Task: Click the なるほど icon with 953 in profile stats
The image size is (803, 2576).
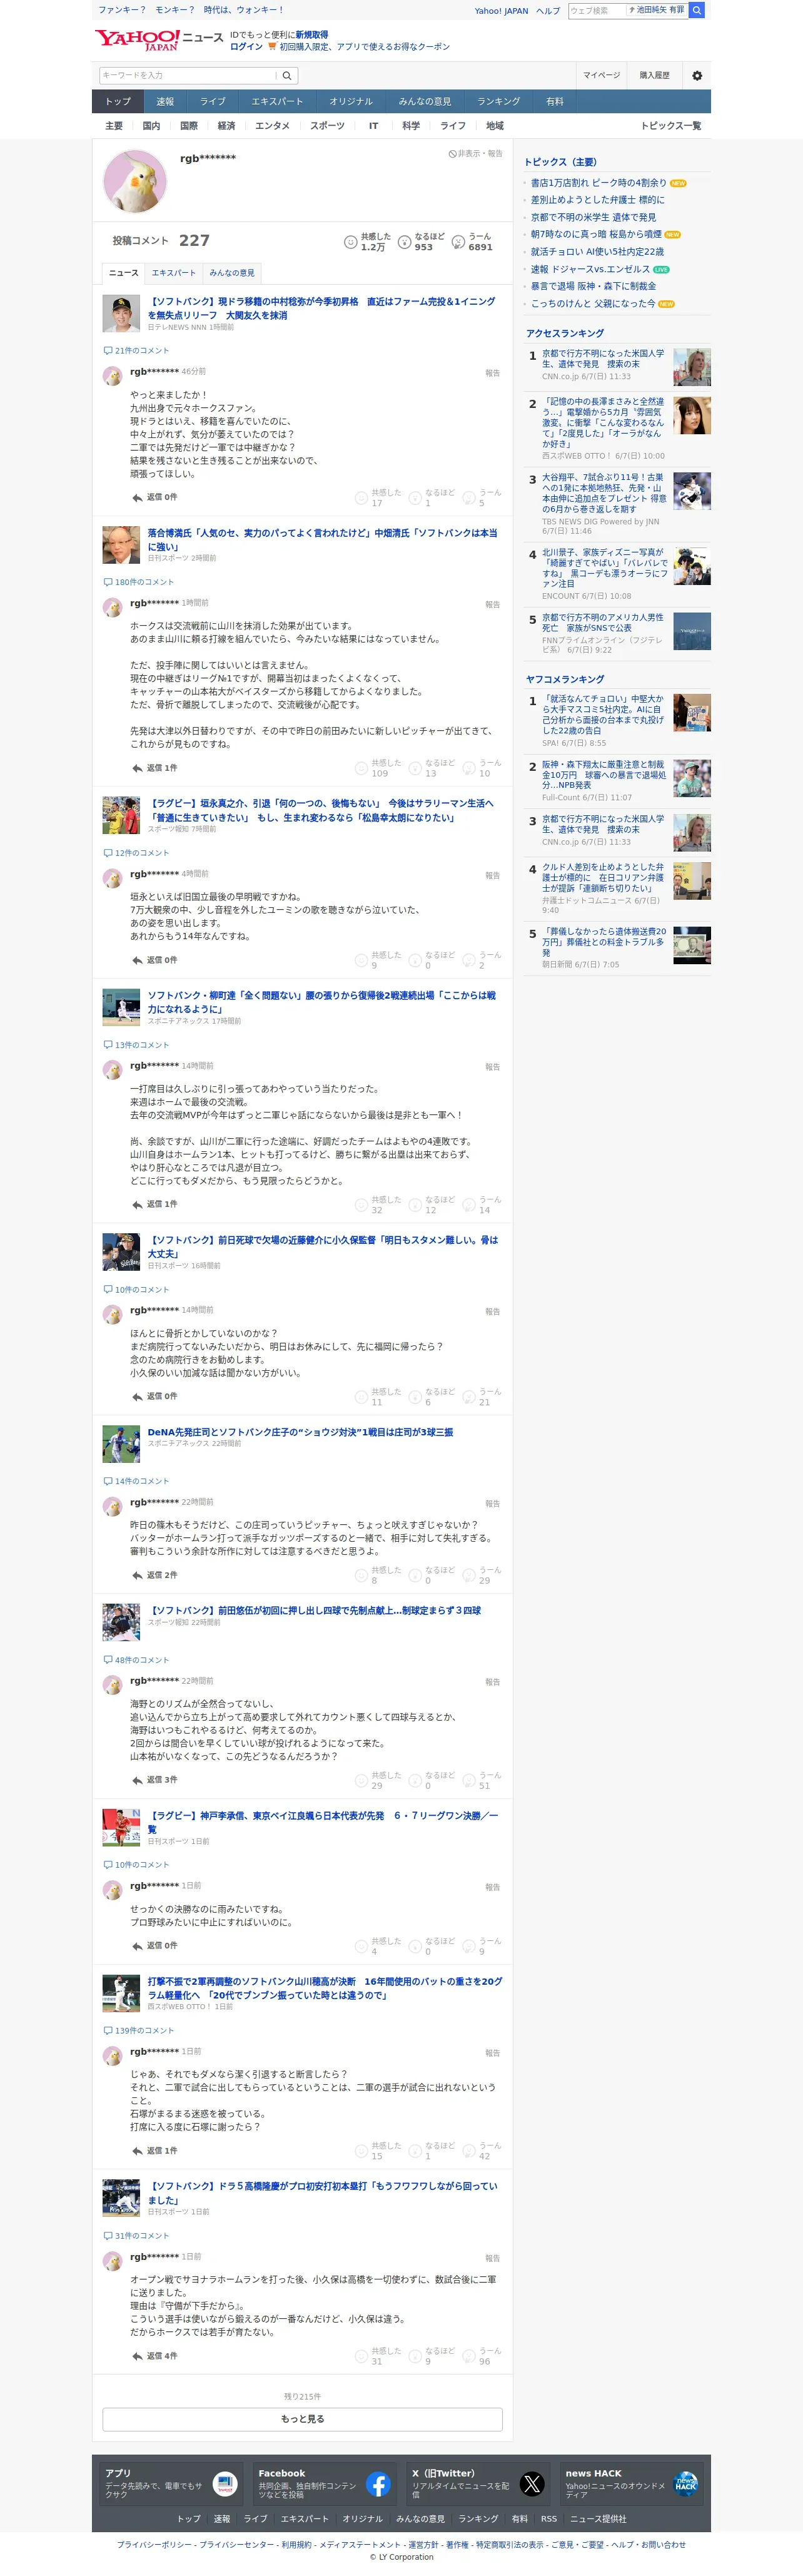Action: tap(404, 242)
